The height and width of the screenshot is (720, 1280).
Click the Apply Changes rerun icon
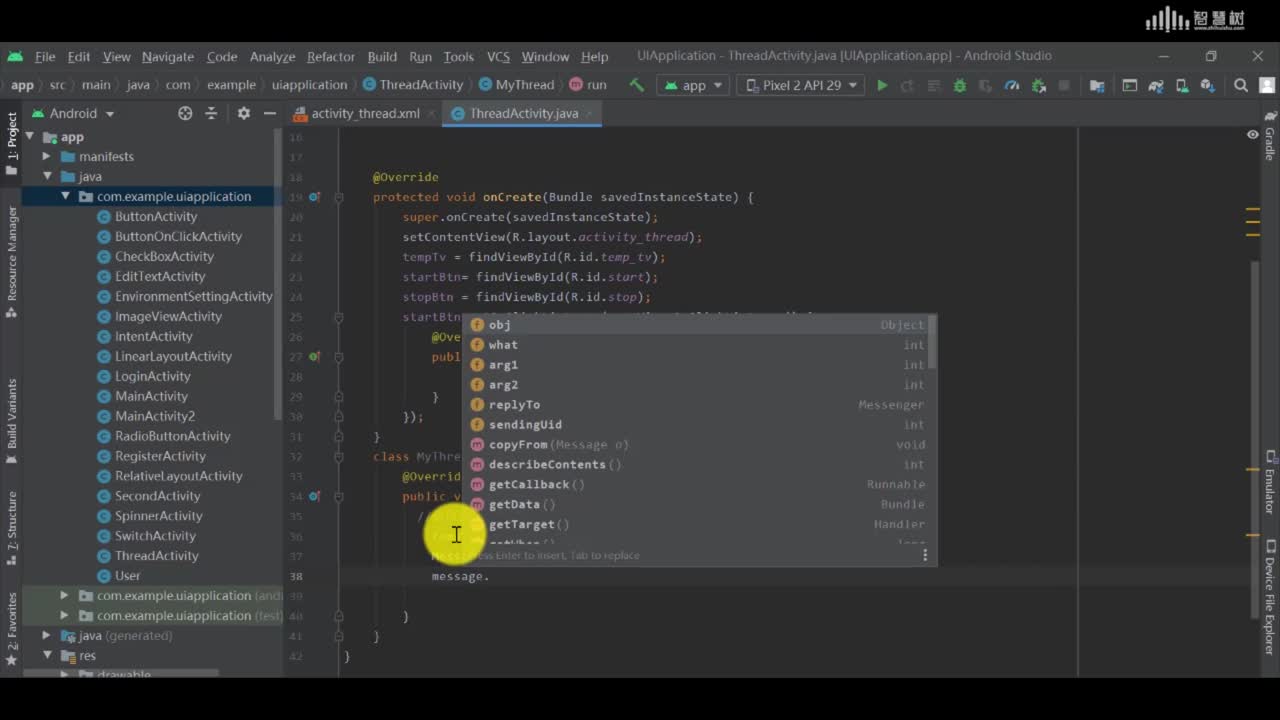coord(908,85)
